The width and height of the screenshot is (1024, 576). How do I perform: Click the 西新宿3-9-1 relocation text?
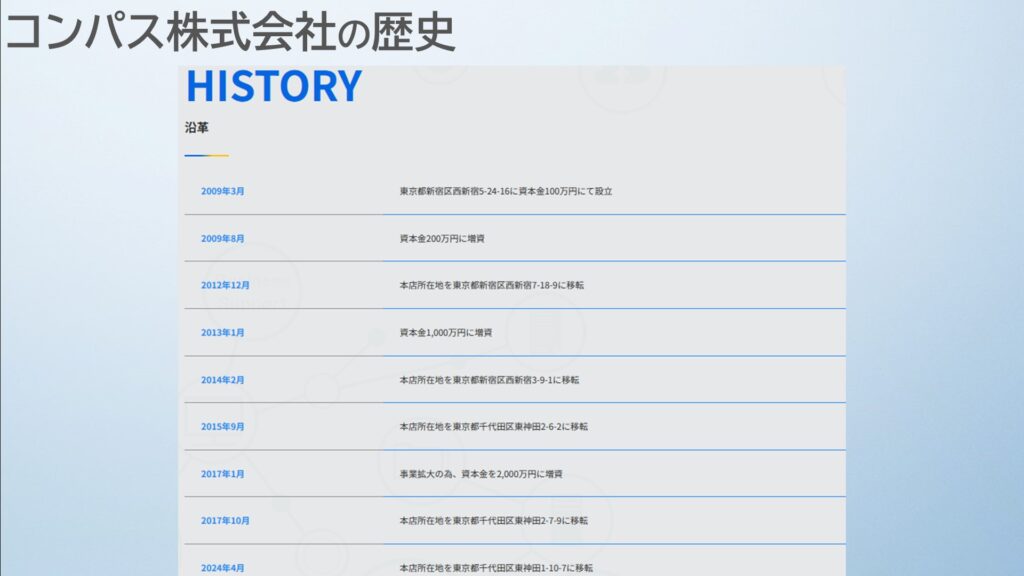point(489,380)
